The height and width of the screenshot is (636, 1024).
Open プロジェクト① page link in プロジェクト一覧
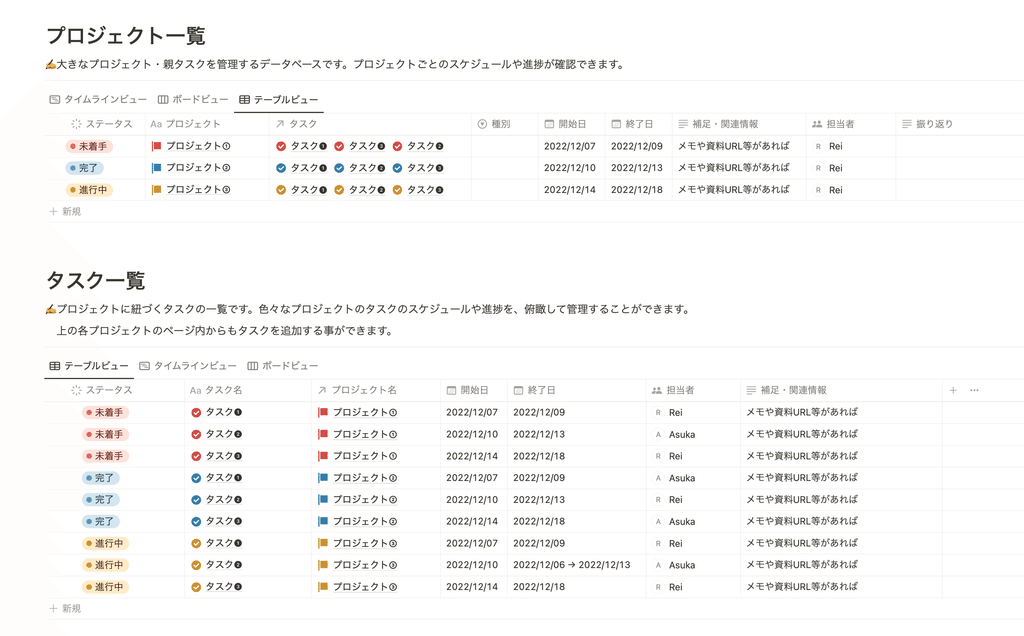(x=198, y=146)
